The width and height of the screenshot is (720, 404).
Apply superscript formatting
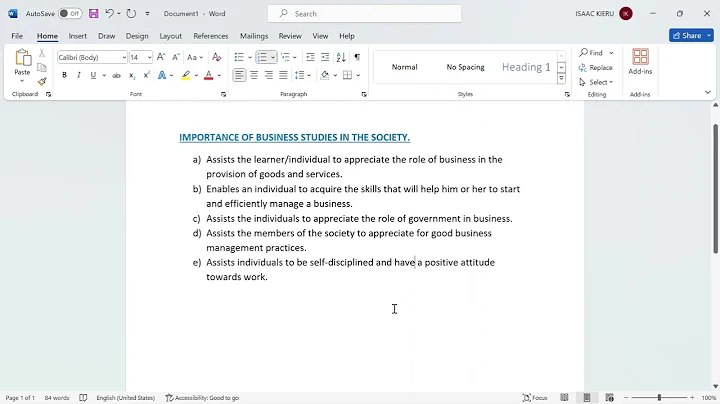tap(146, 75)
